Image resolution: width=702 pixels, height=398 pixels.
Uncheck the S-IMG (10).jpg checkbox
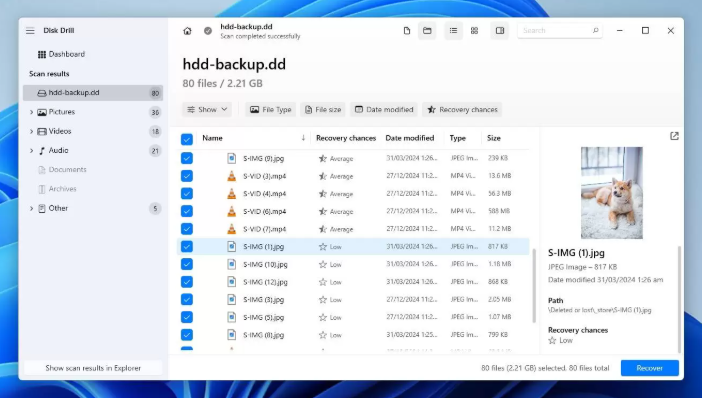tap(187, 264)
